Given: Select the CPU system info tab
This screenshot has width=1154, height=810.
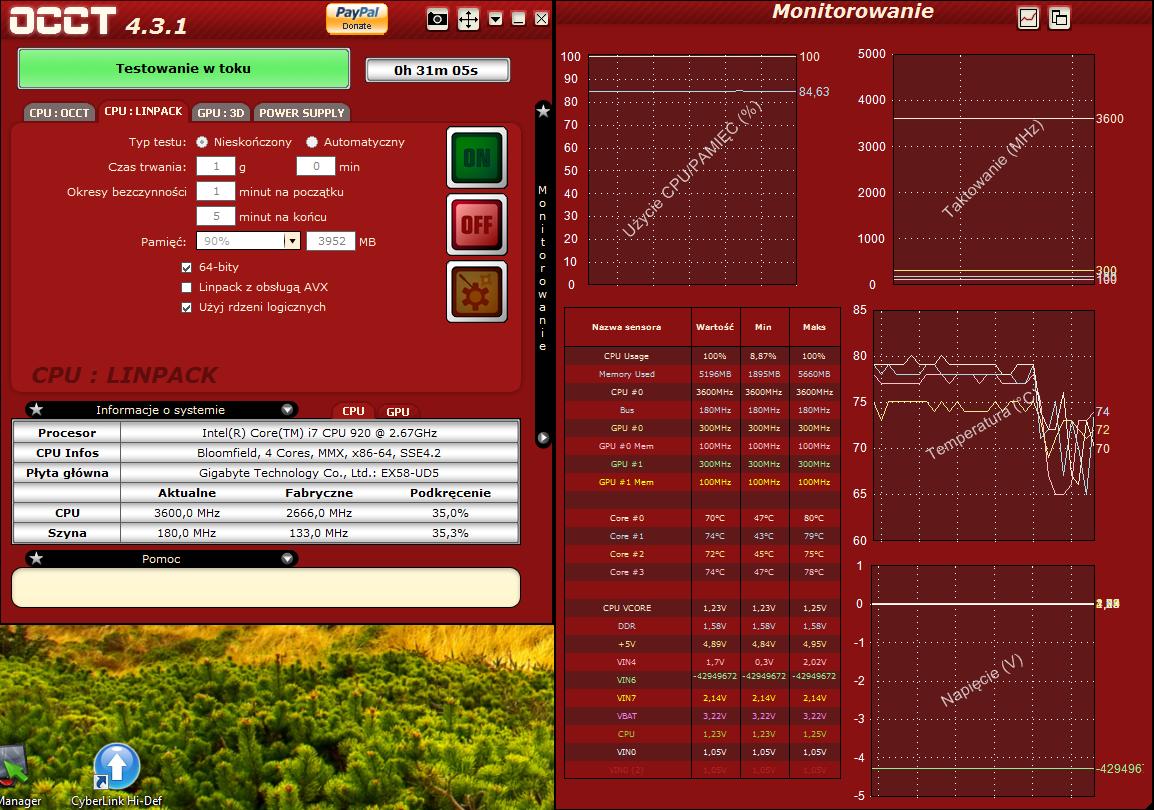Looking at the screenshot, I should coord(353,411).
